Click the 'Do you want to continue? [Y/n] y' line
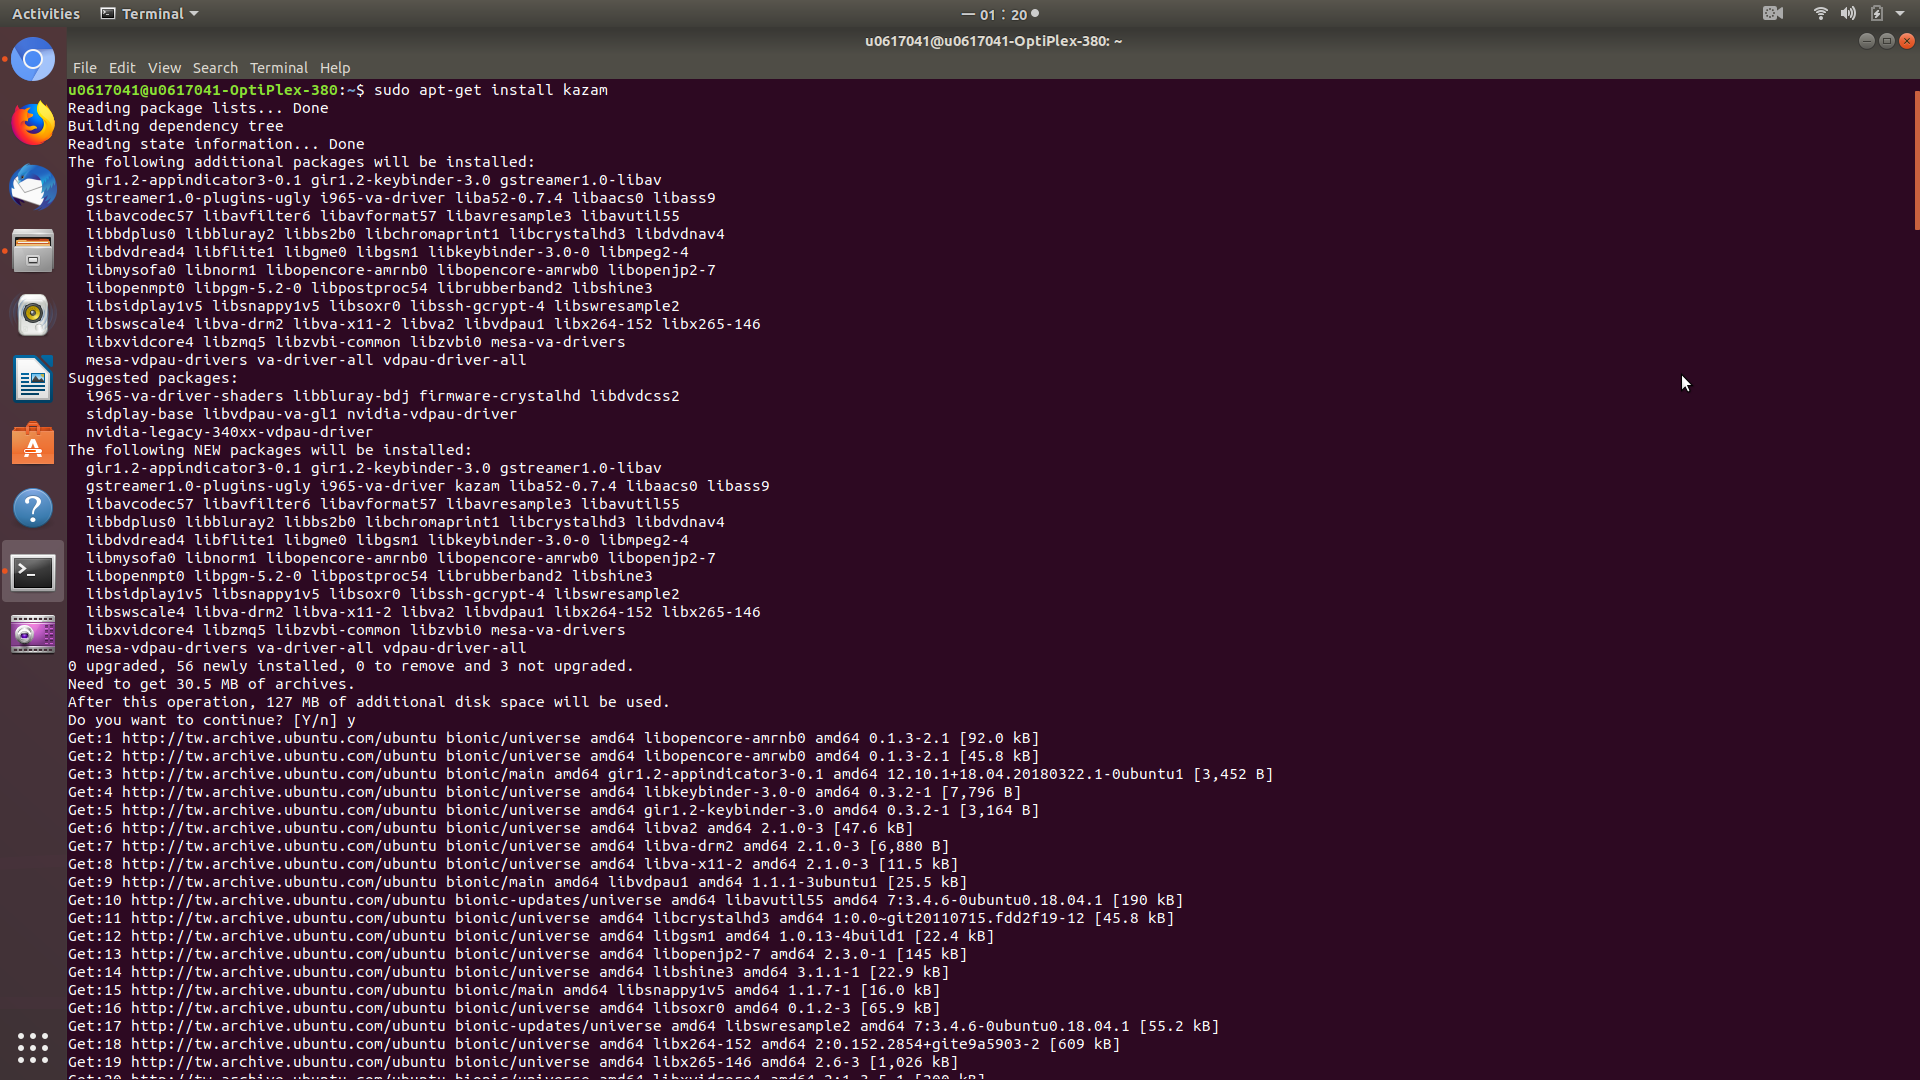Viewport: 1920px width, 1080px height. [x=212, y=720]
